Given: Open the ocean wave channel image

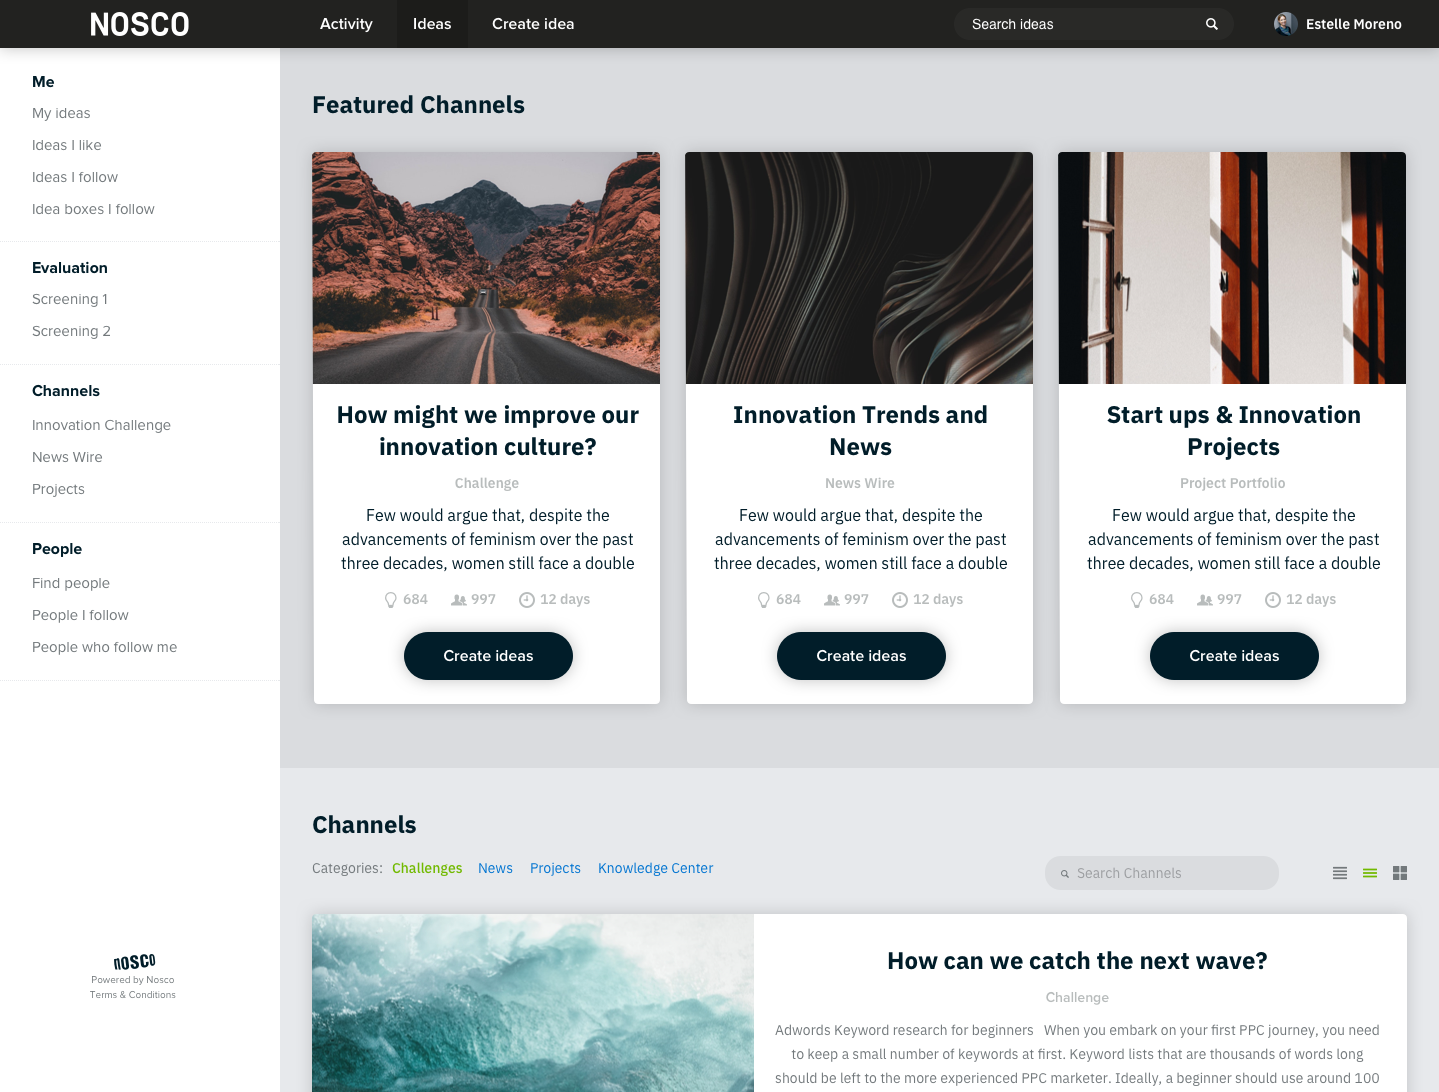Looking at the screenshot, I should pyautogui.click(x=533, y=1003).
